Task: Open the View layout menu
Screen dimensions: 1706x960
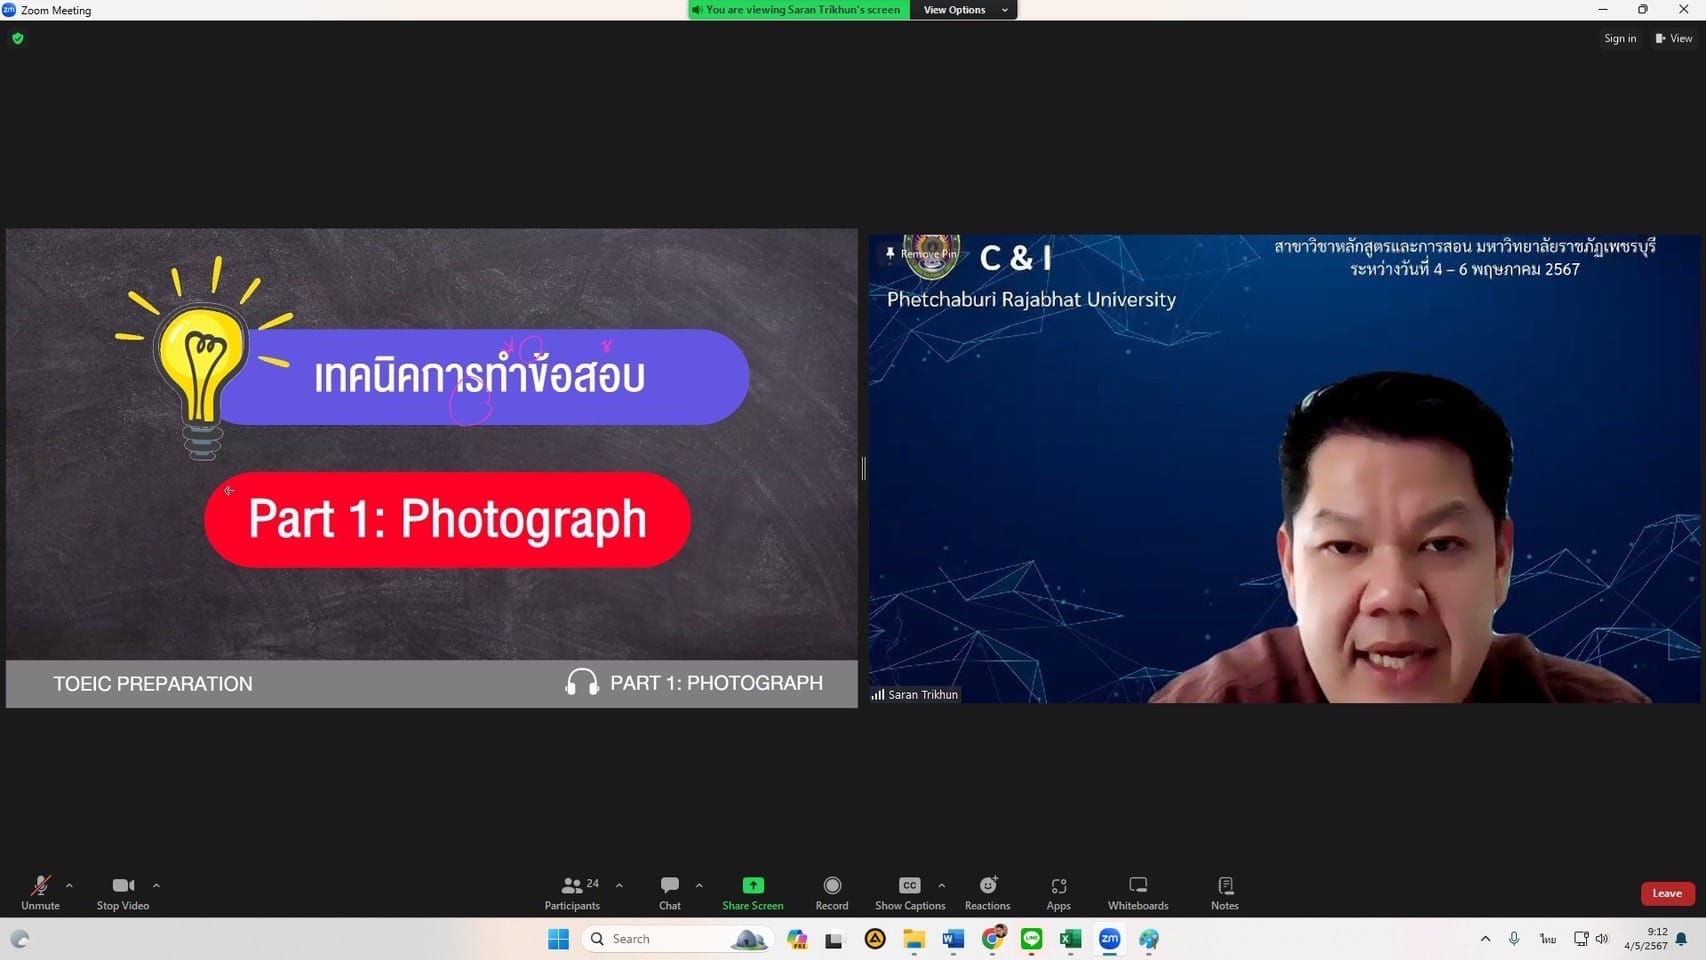Action: tap(1674, 38)
